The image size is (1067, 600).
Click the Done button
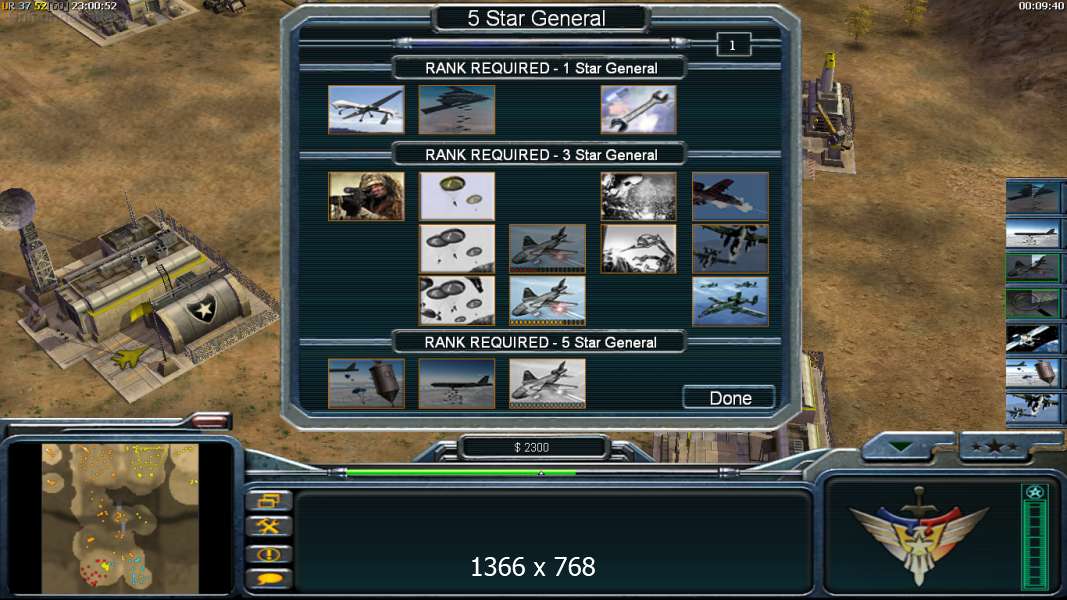click(729, 398)
